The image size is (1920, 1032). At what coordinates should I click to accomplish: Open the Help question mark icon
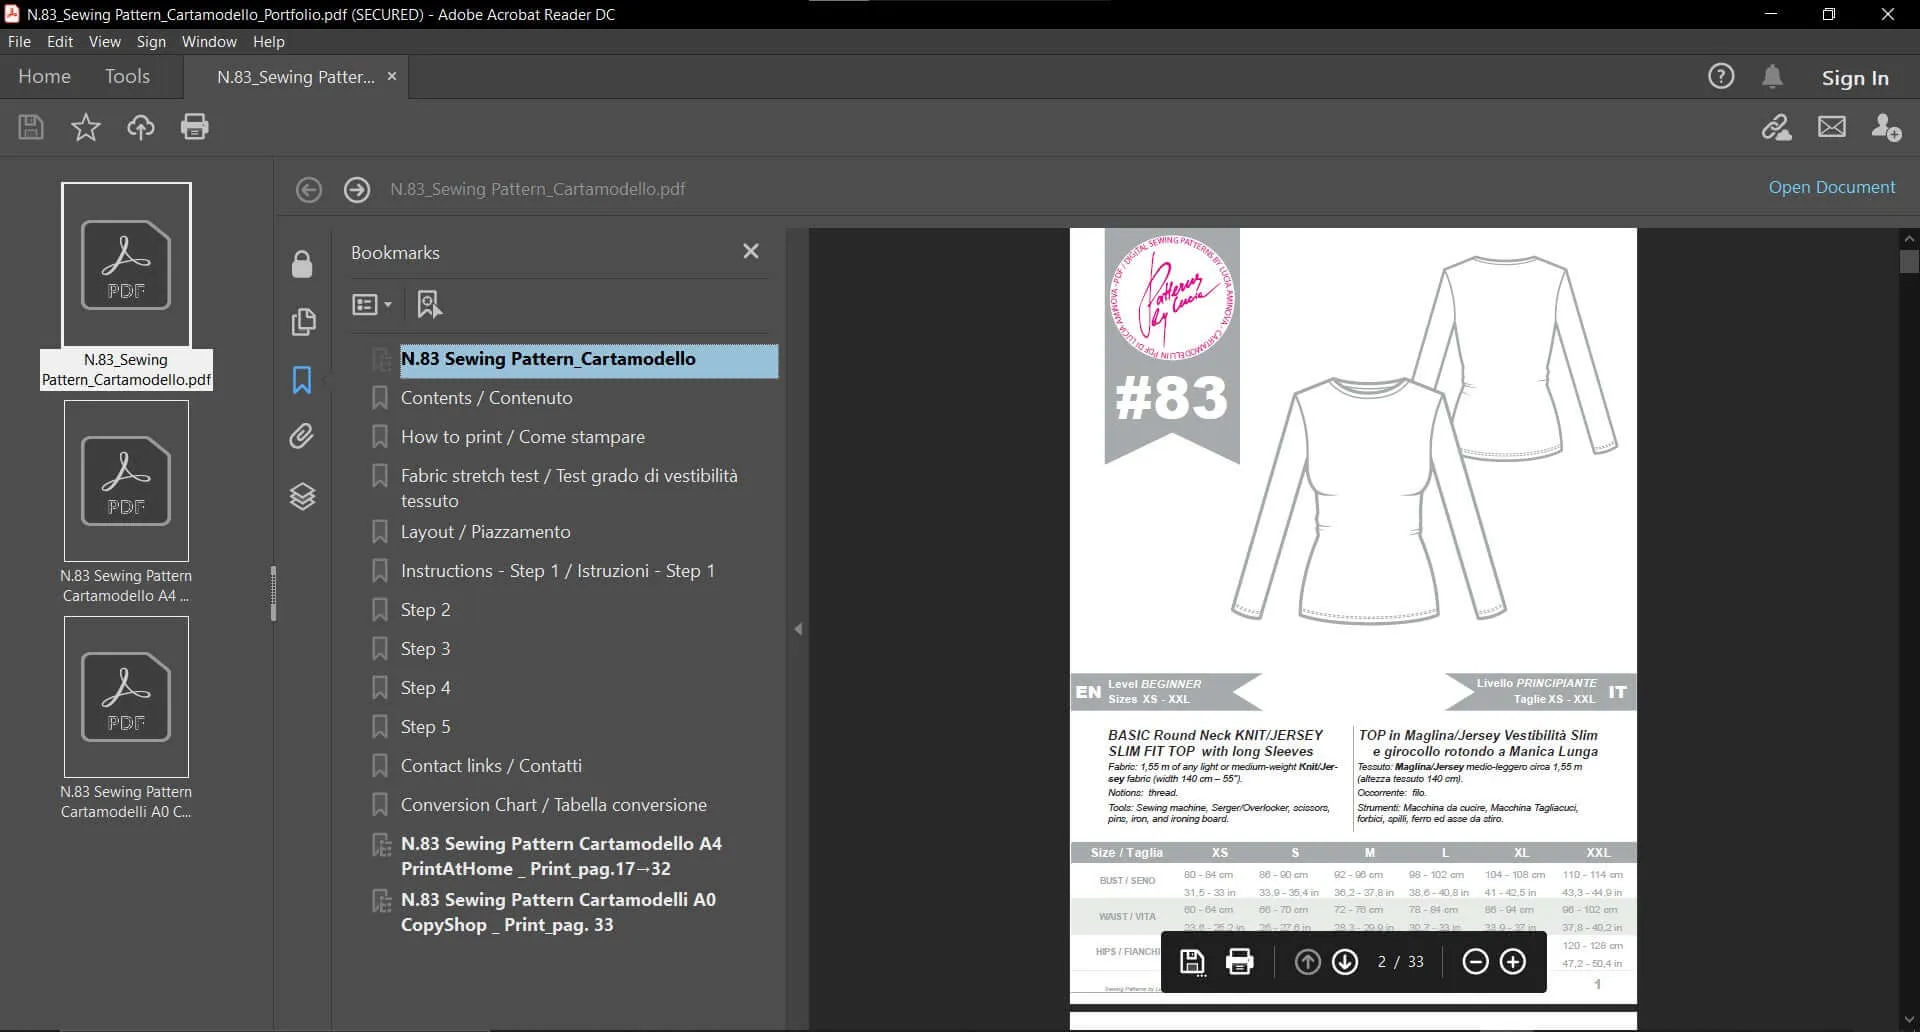(x=1721, y=76)
